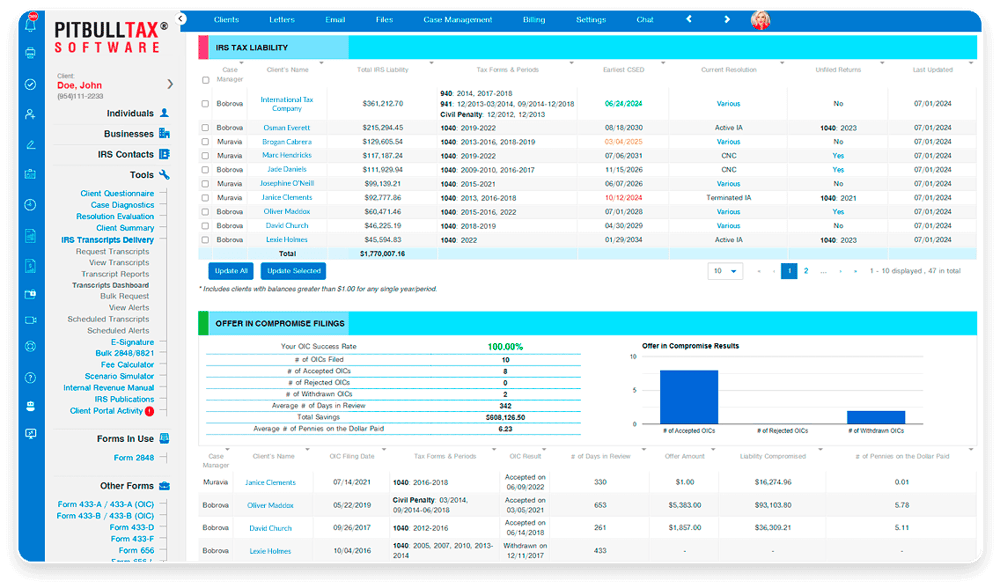Check the checkbox next to Osman Everett
This screenshot has width=1000, height=588.
coord(205,127)
